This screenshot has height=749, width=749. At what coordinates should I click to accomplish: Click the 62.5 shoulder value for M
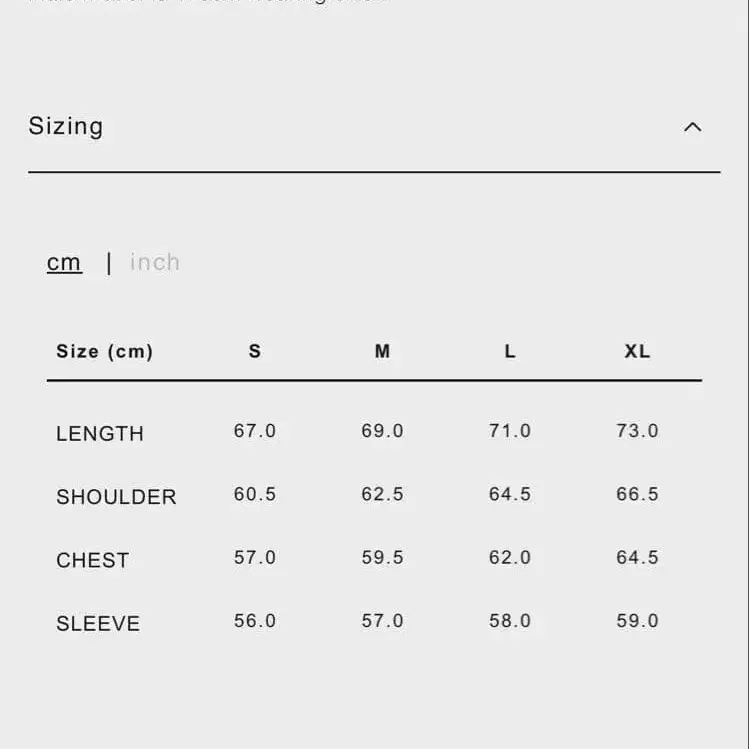click(x=382, y=494)
